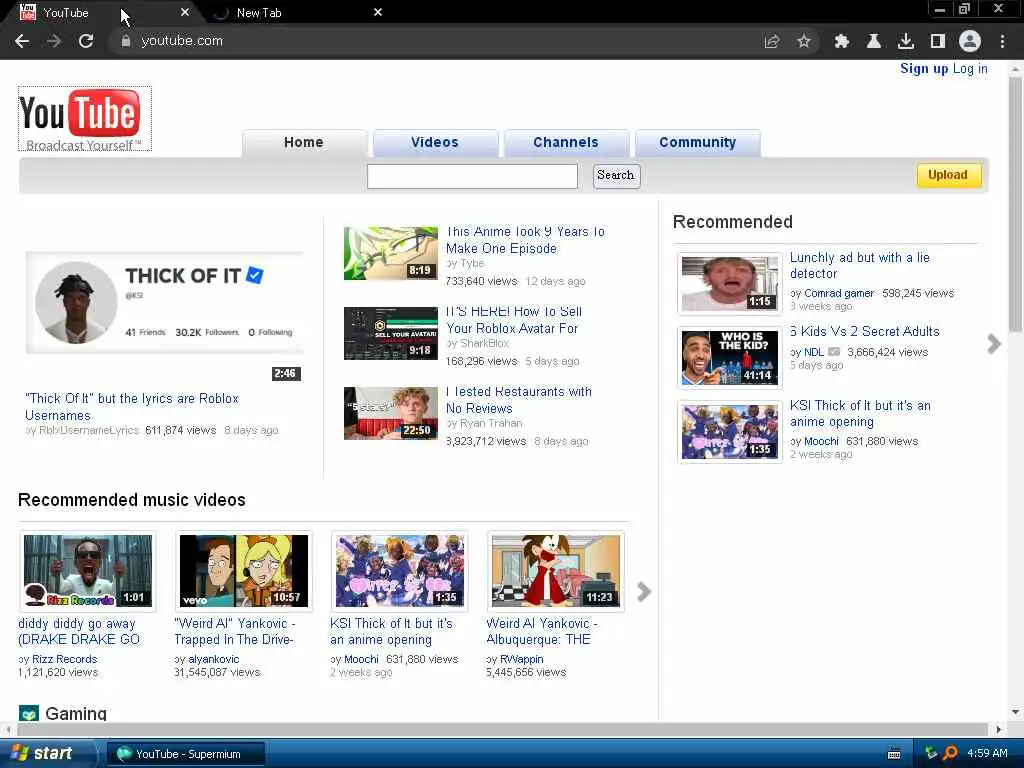The image size is (1024, 768).
Task: Open the extensions puzzle icon
Action: tap(842, 42)
